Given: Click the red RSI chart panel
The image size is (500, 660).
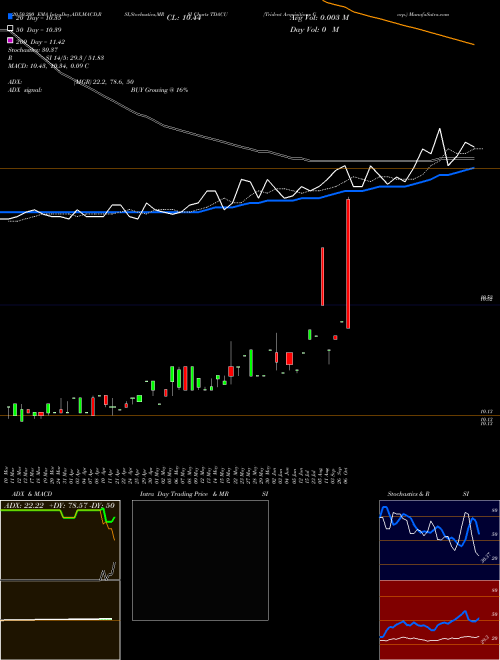Looking at the screenshot, I should coord(439,620).
